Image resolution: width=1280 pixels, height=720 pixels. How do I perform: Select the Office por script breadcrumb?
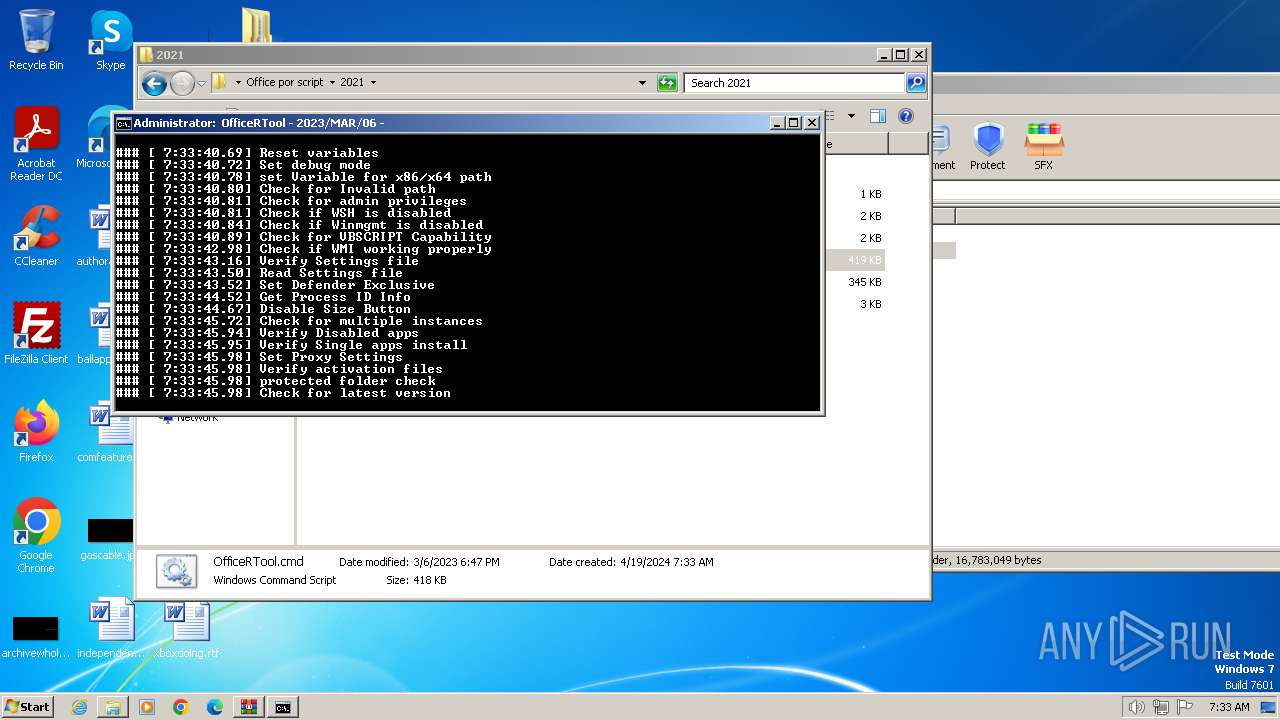285,83
